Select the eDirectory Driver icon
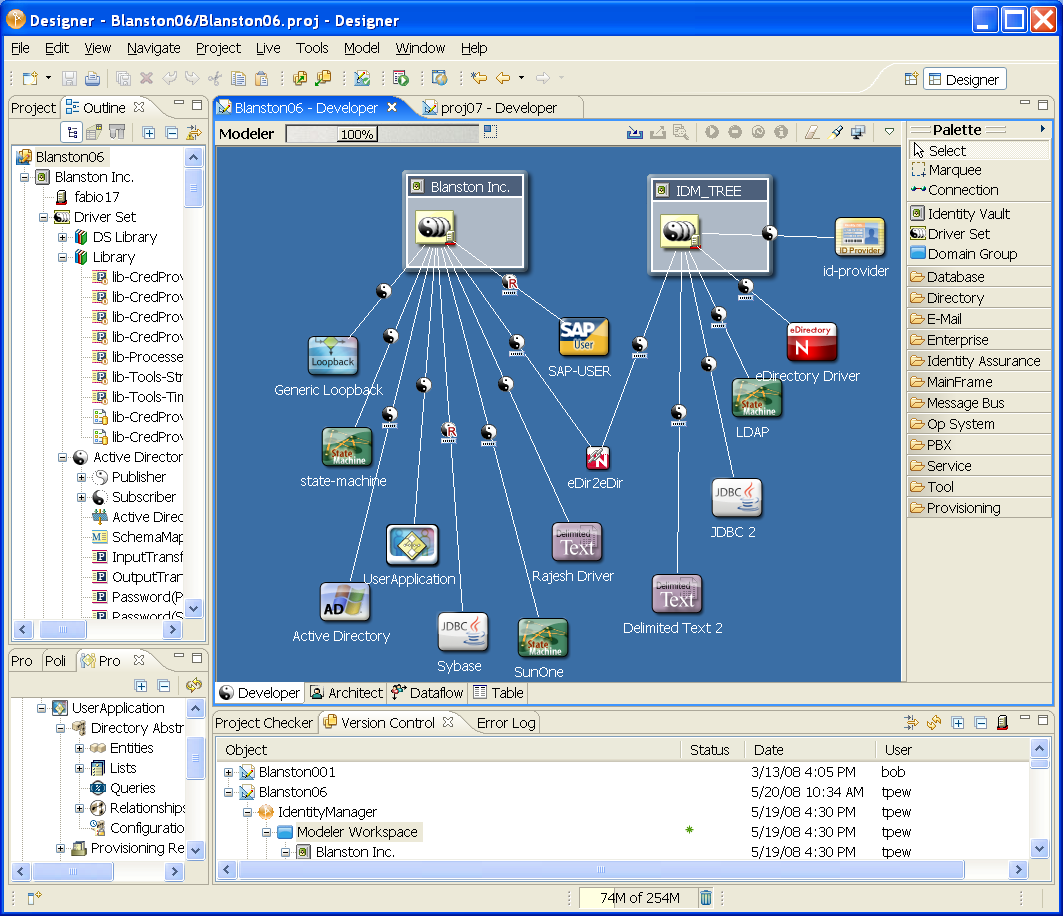This screenshot has height=916, width=1063. click(811, 343)
